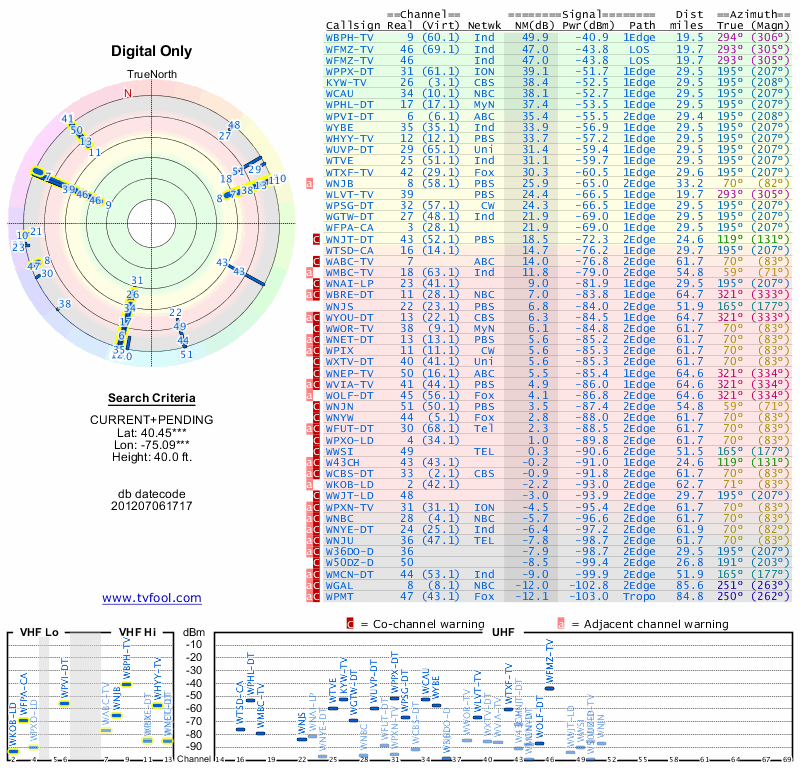Click the C warning marker beside WABC-TV row

tap(316, 261)
